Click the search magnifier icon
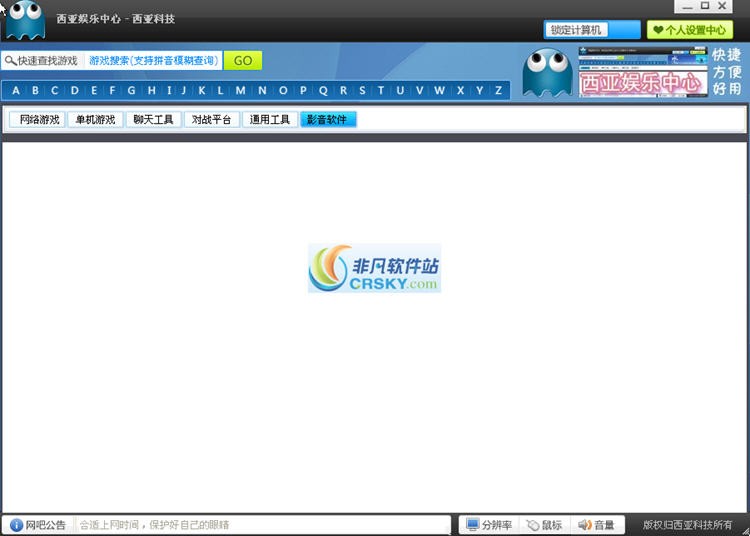Screen dimensions: 750x536 click(10, 61)
